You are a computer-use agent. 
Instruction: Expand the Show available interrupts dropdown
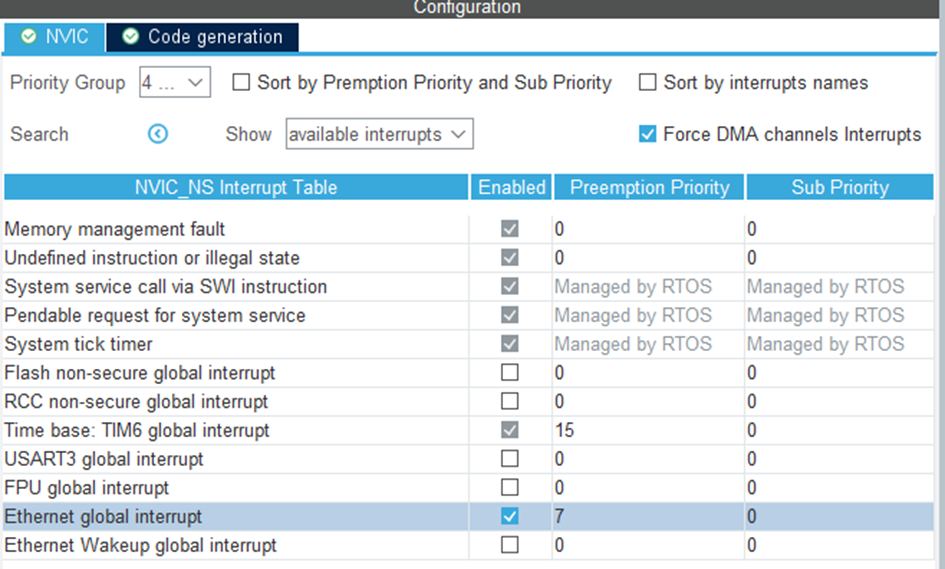379,134
